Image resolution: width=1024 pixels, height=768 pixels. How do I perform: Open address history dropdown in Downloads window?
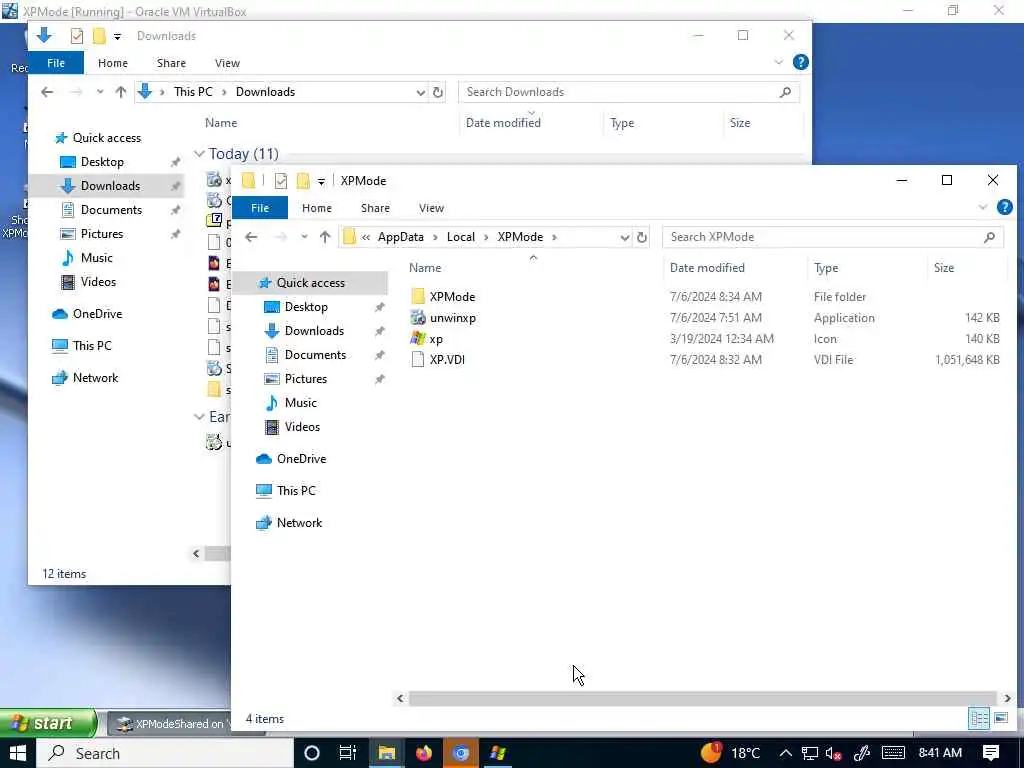[x=421, y=92]
